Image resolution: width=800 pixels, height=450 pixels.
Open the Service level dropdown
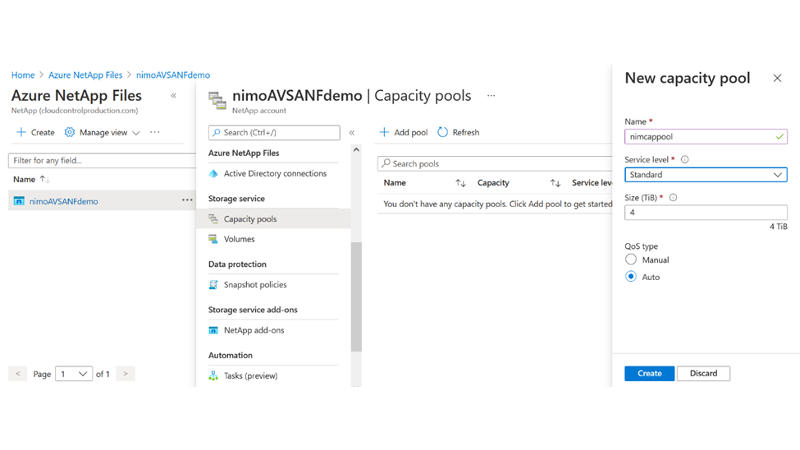706,175
